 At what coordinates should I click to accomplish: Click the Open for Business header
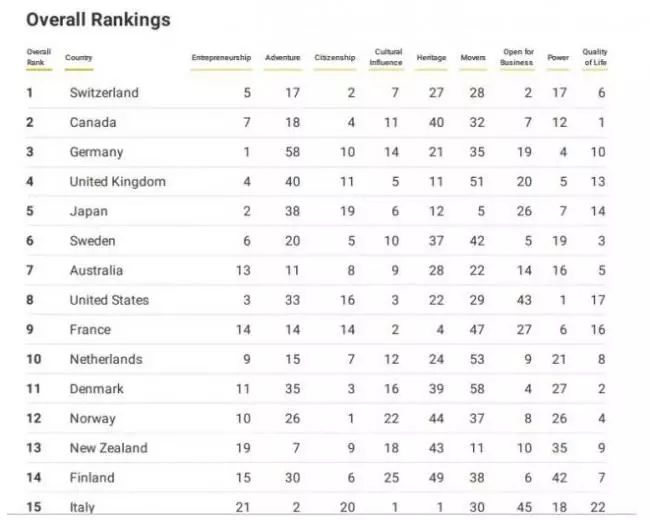click(x=518, y=57)
